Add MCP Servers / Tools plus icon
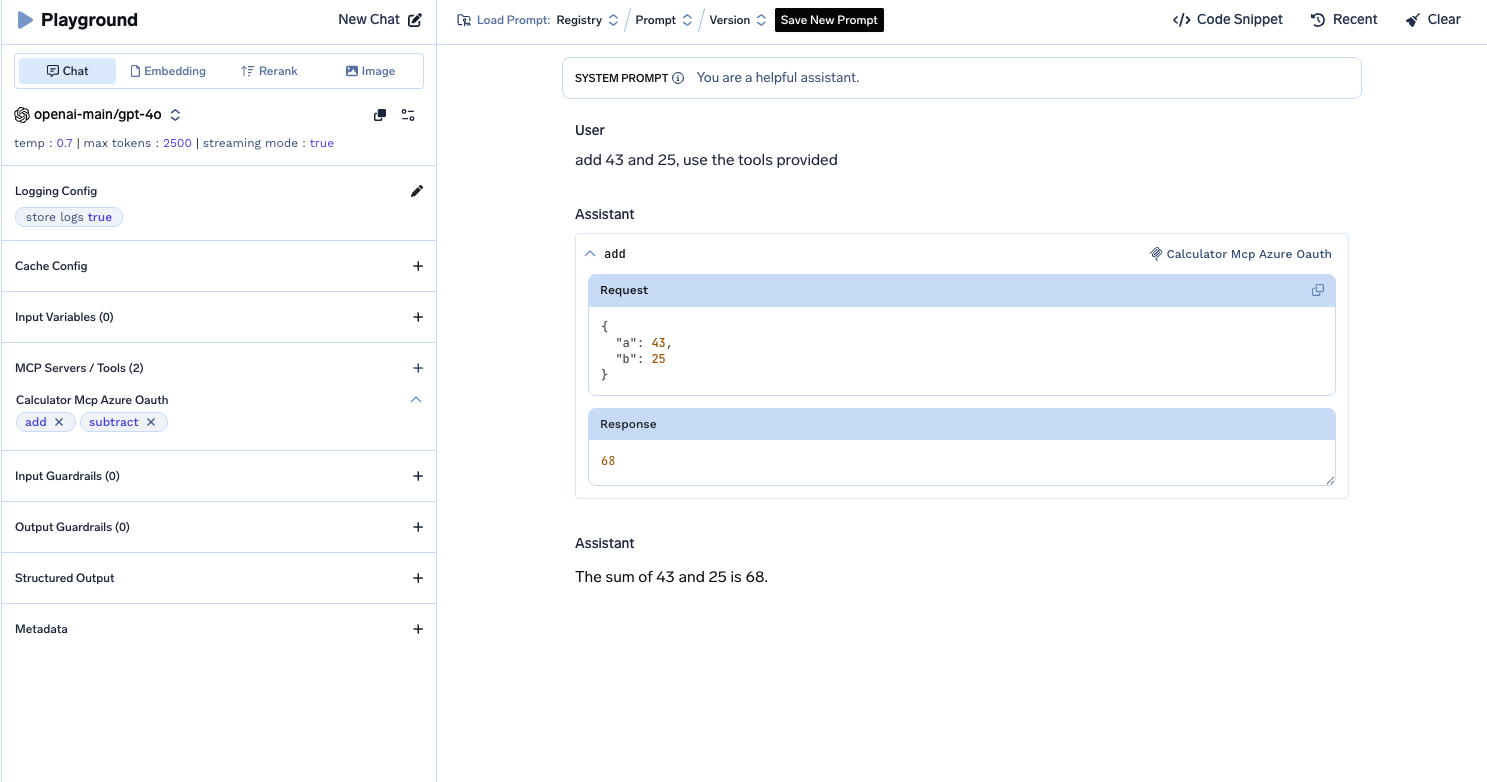This screenshot has width=1487, height=782. coord(418,368)
